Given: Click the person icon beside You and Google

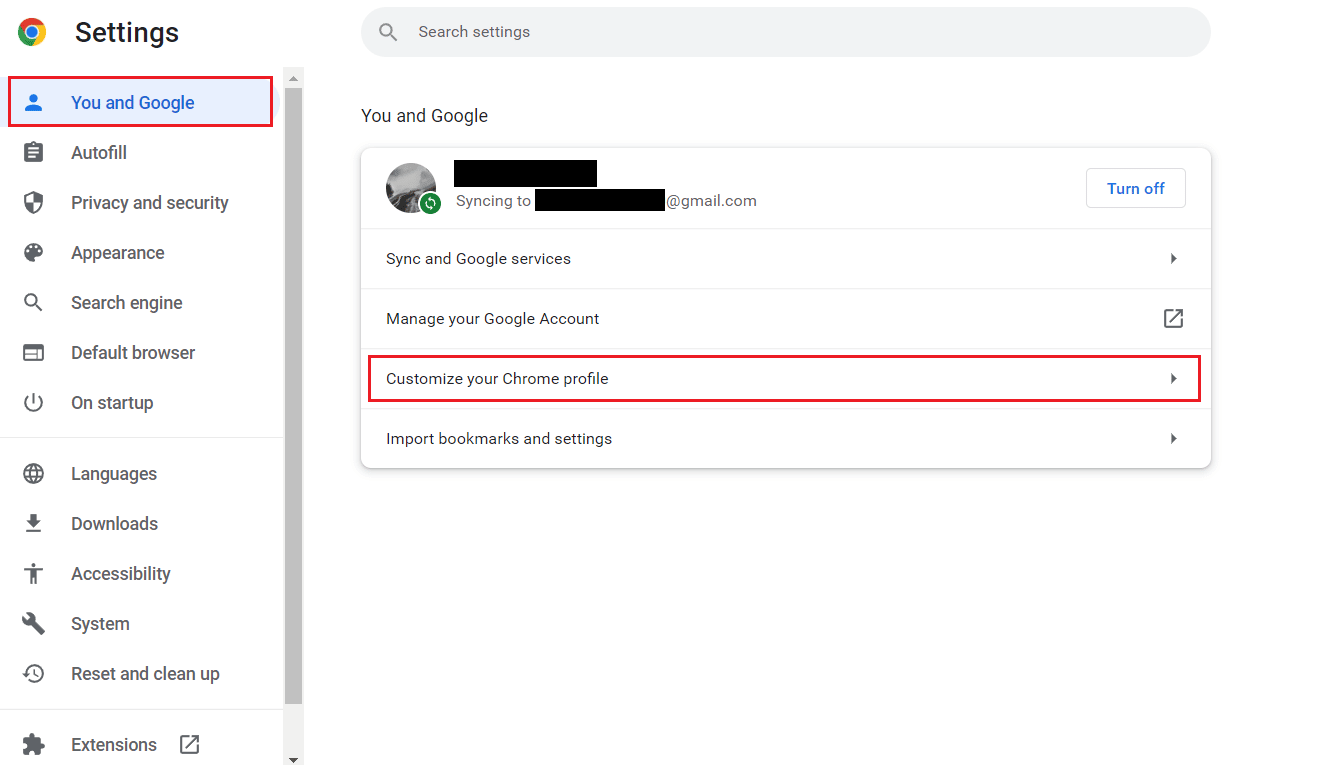Looking at the screenshot, I should pyautogui.click(x=34, y=102).
